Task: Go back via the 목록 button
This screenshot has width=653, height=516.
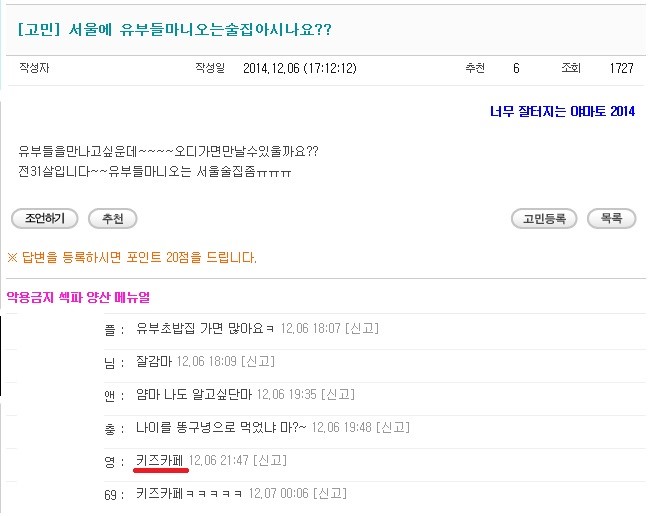Action: (x=611, y=218)
